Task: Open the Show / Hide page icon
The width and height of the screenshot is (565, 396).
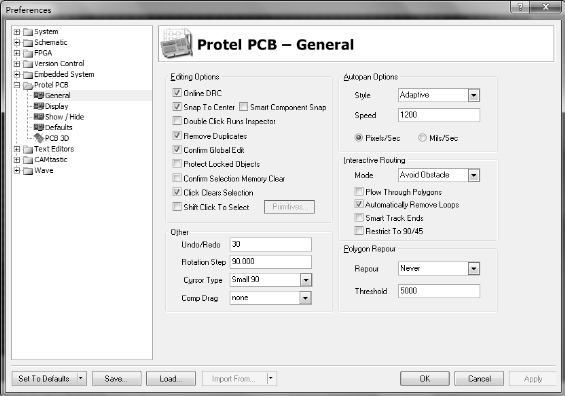Action: click(x=39, y=117)
